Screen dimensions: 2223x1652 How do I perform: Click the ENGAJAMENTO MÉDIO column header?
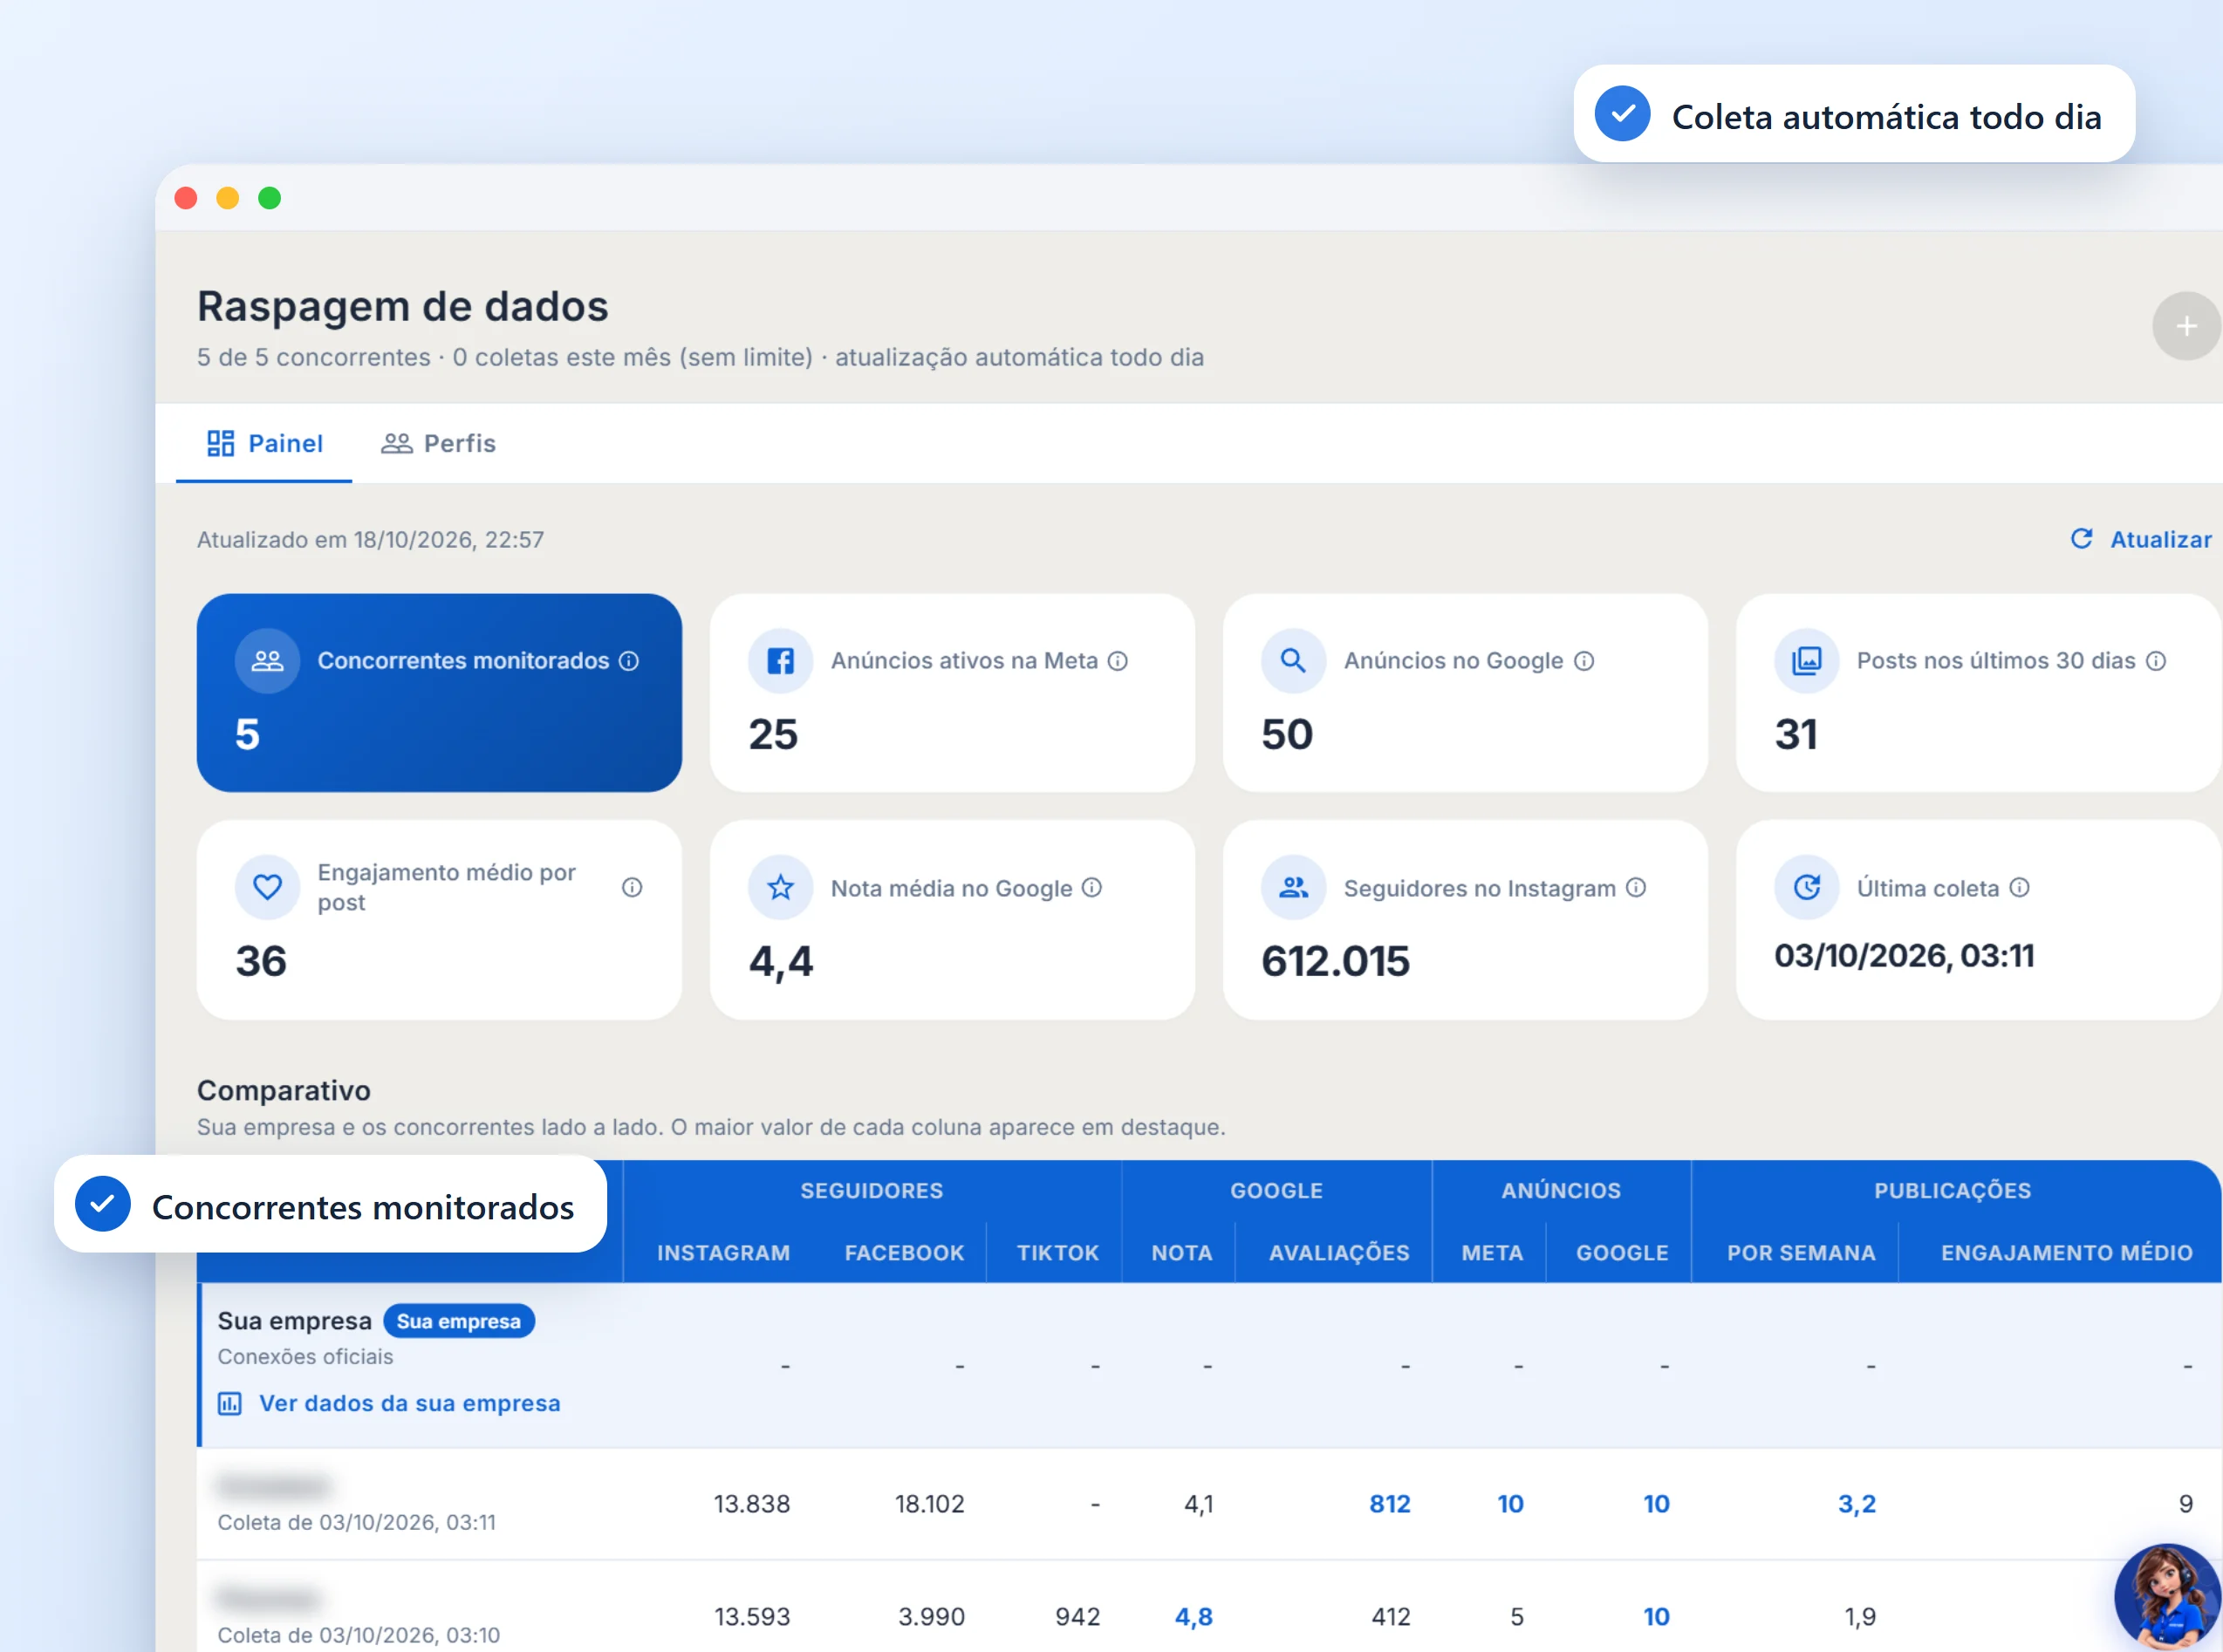click(x=2066, y=1252)
